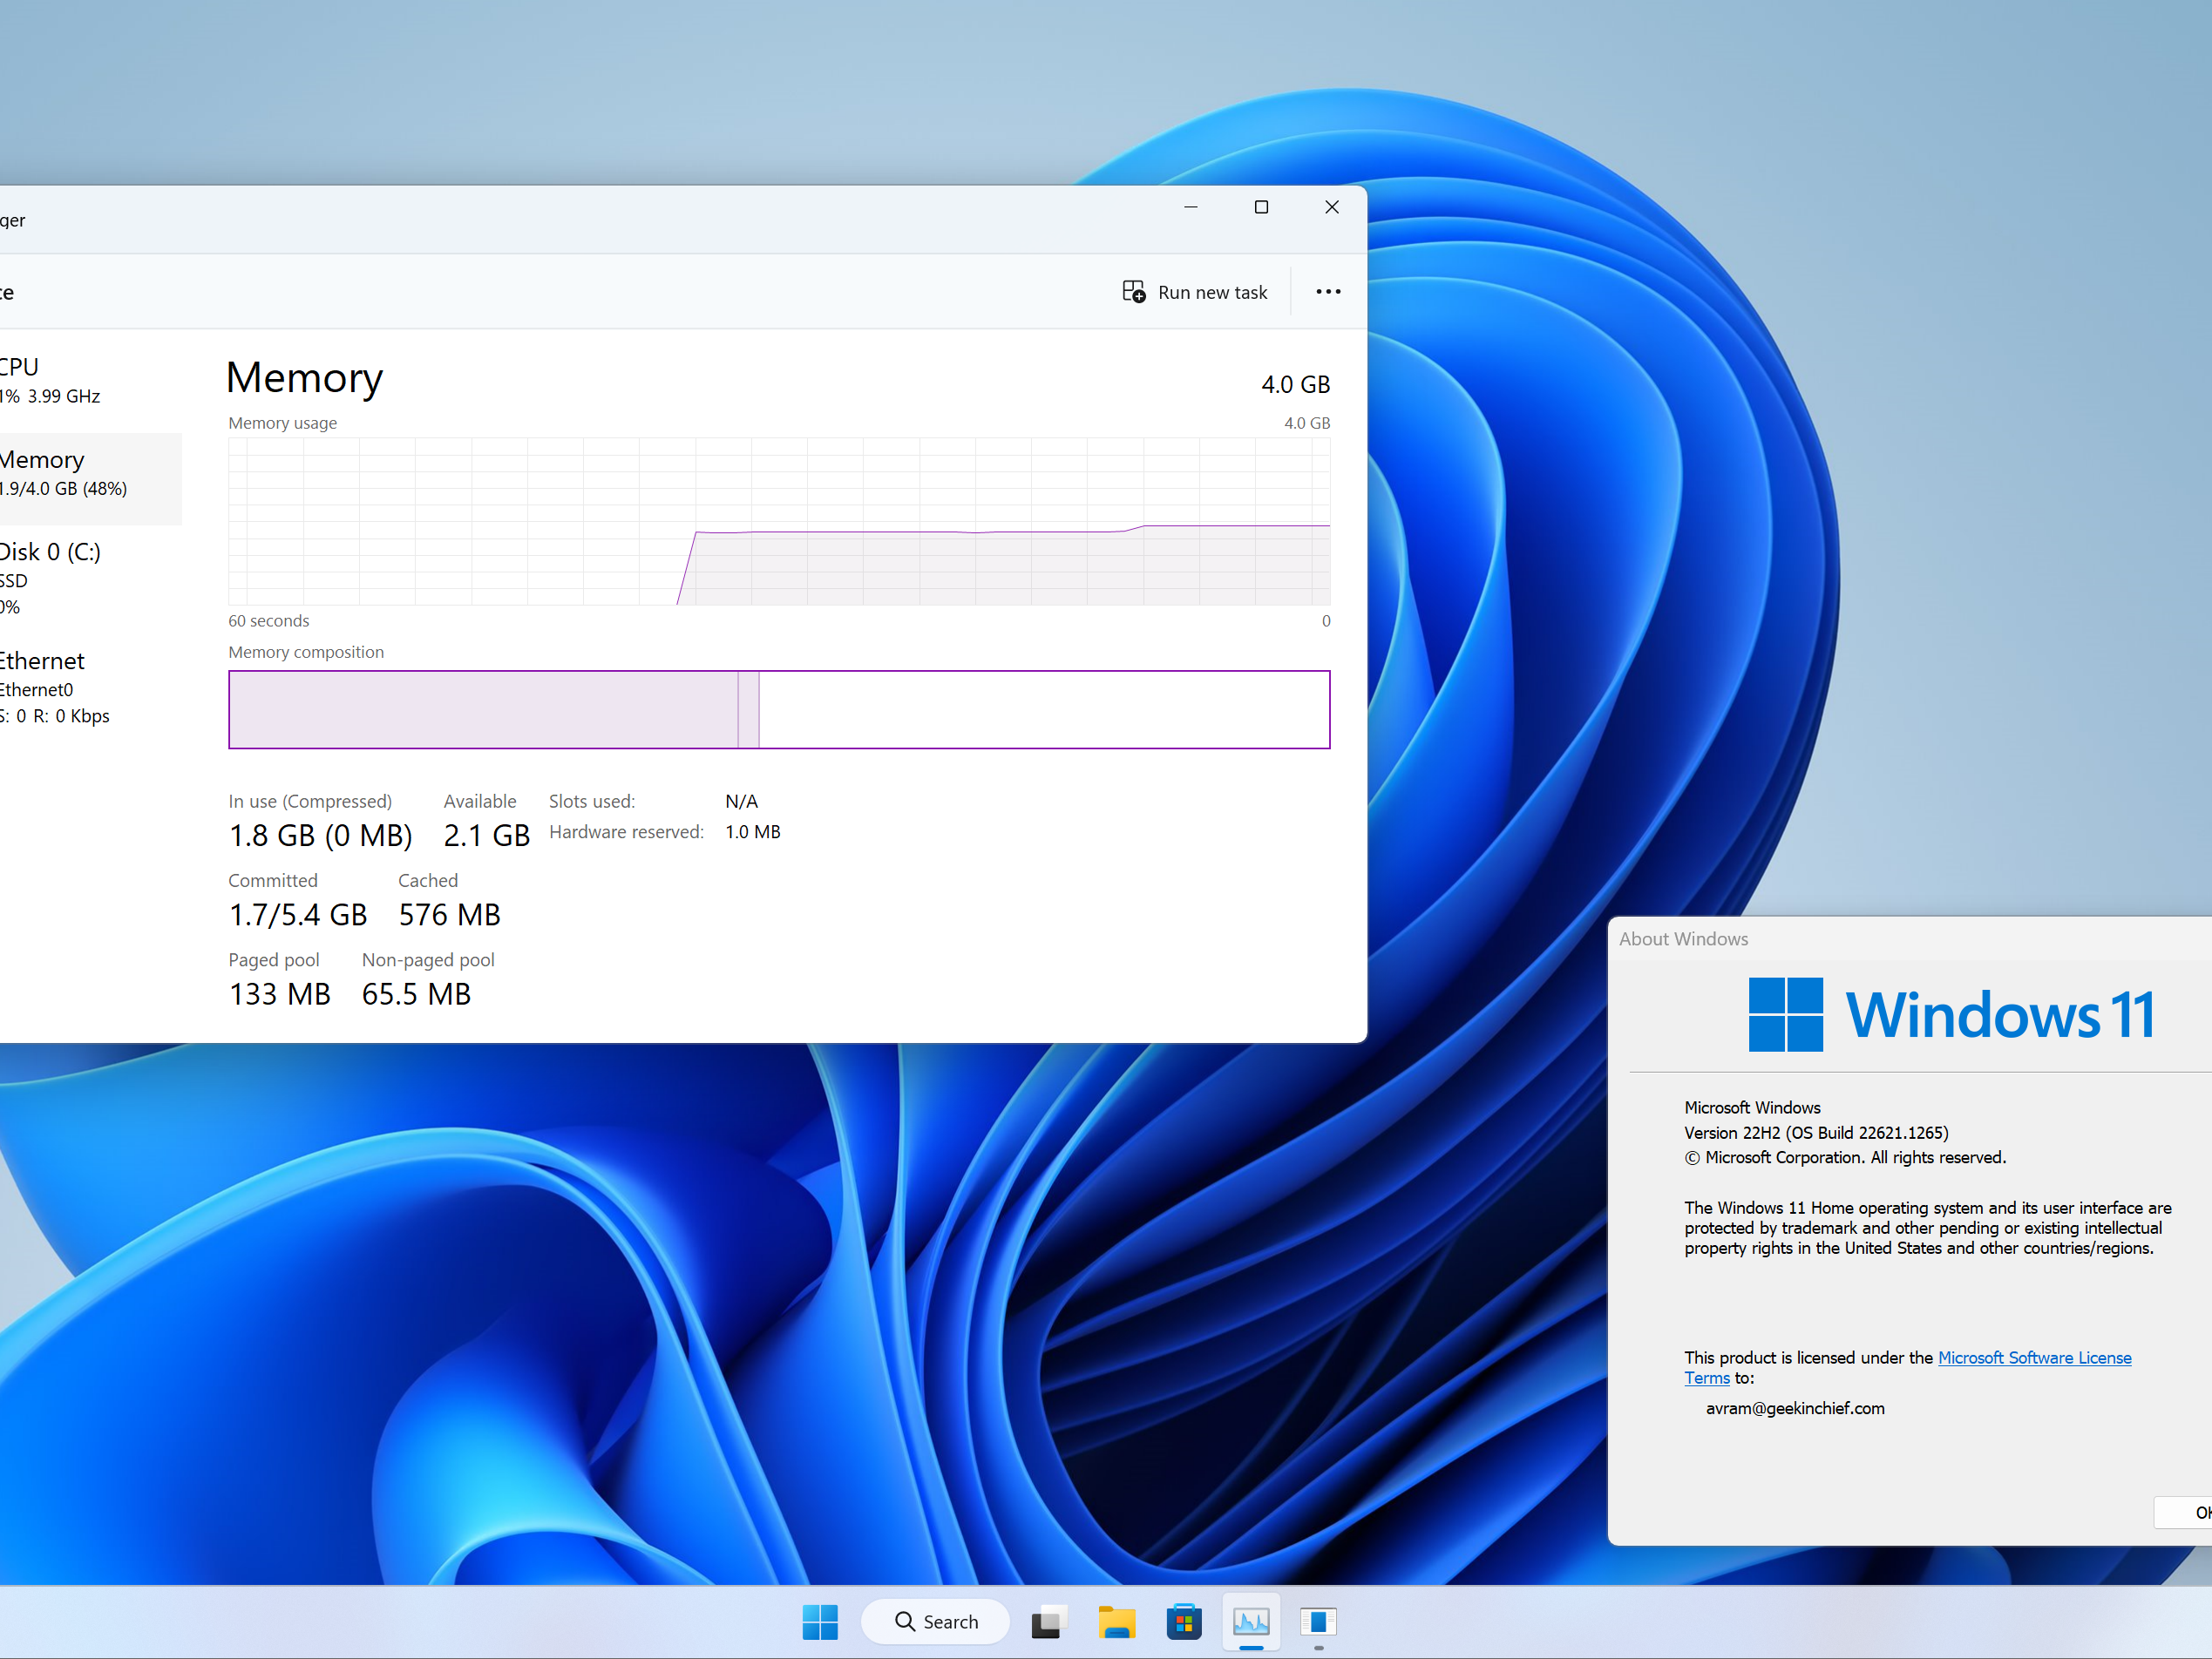Screen dimensions: 2212x1659
Task: Select the CPU performance entry
Action: [50, 380]
